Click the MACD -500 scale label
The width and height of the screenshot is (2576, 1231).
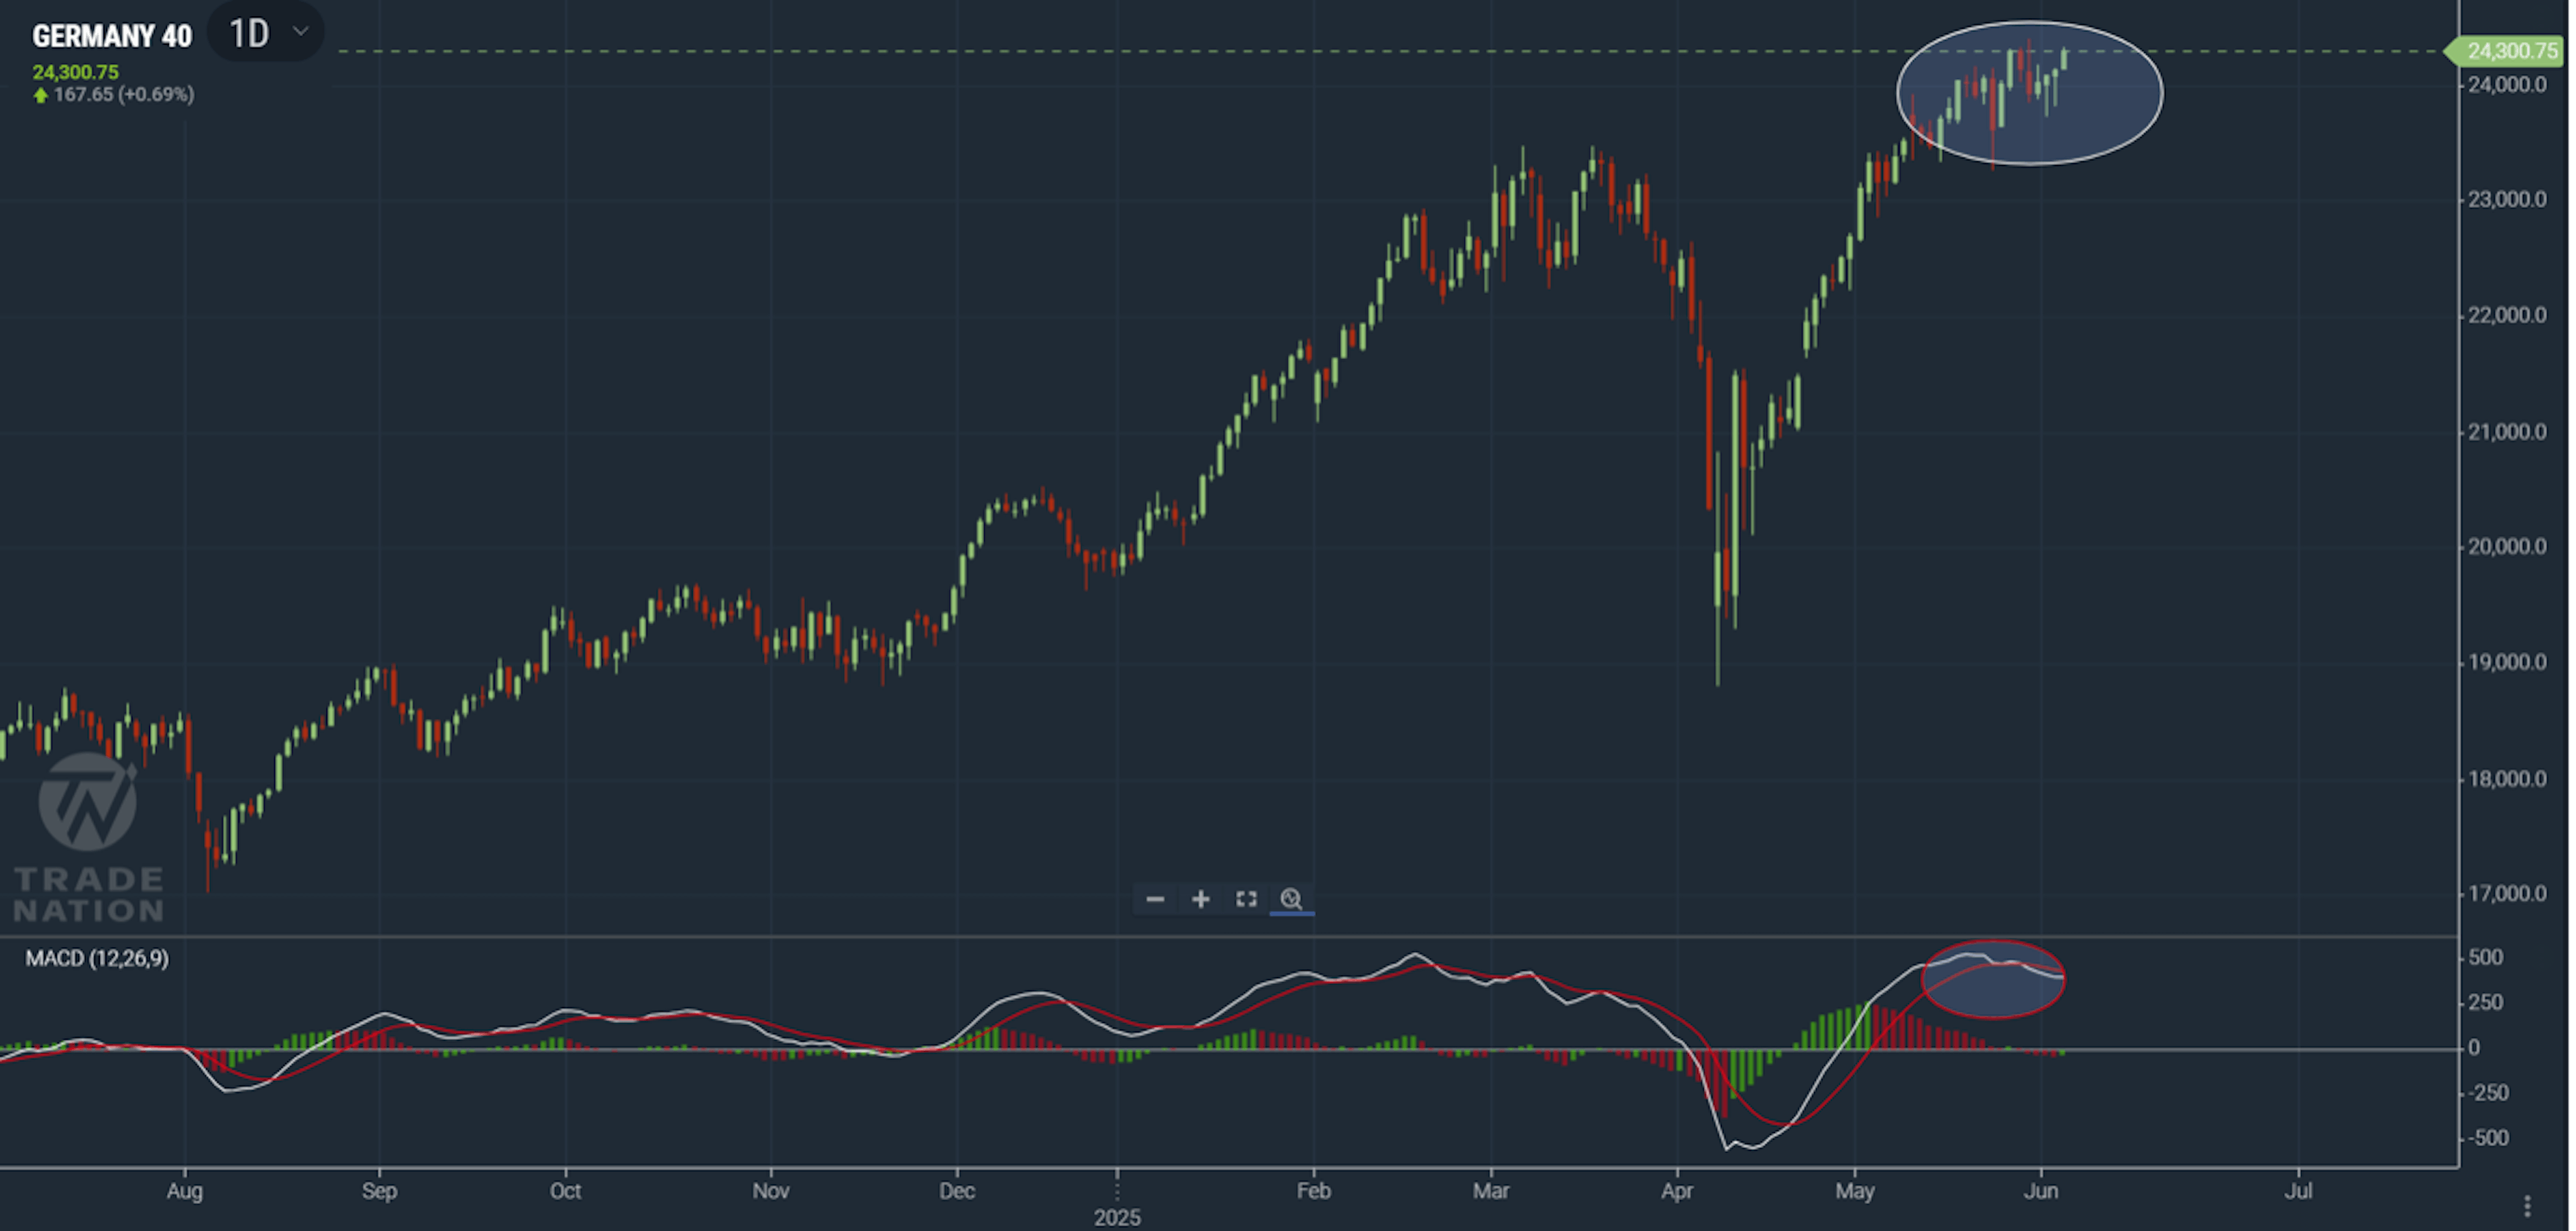pyautogui.click(x=2488, y=1138)
